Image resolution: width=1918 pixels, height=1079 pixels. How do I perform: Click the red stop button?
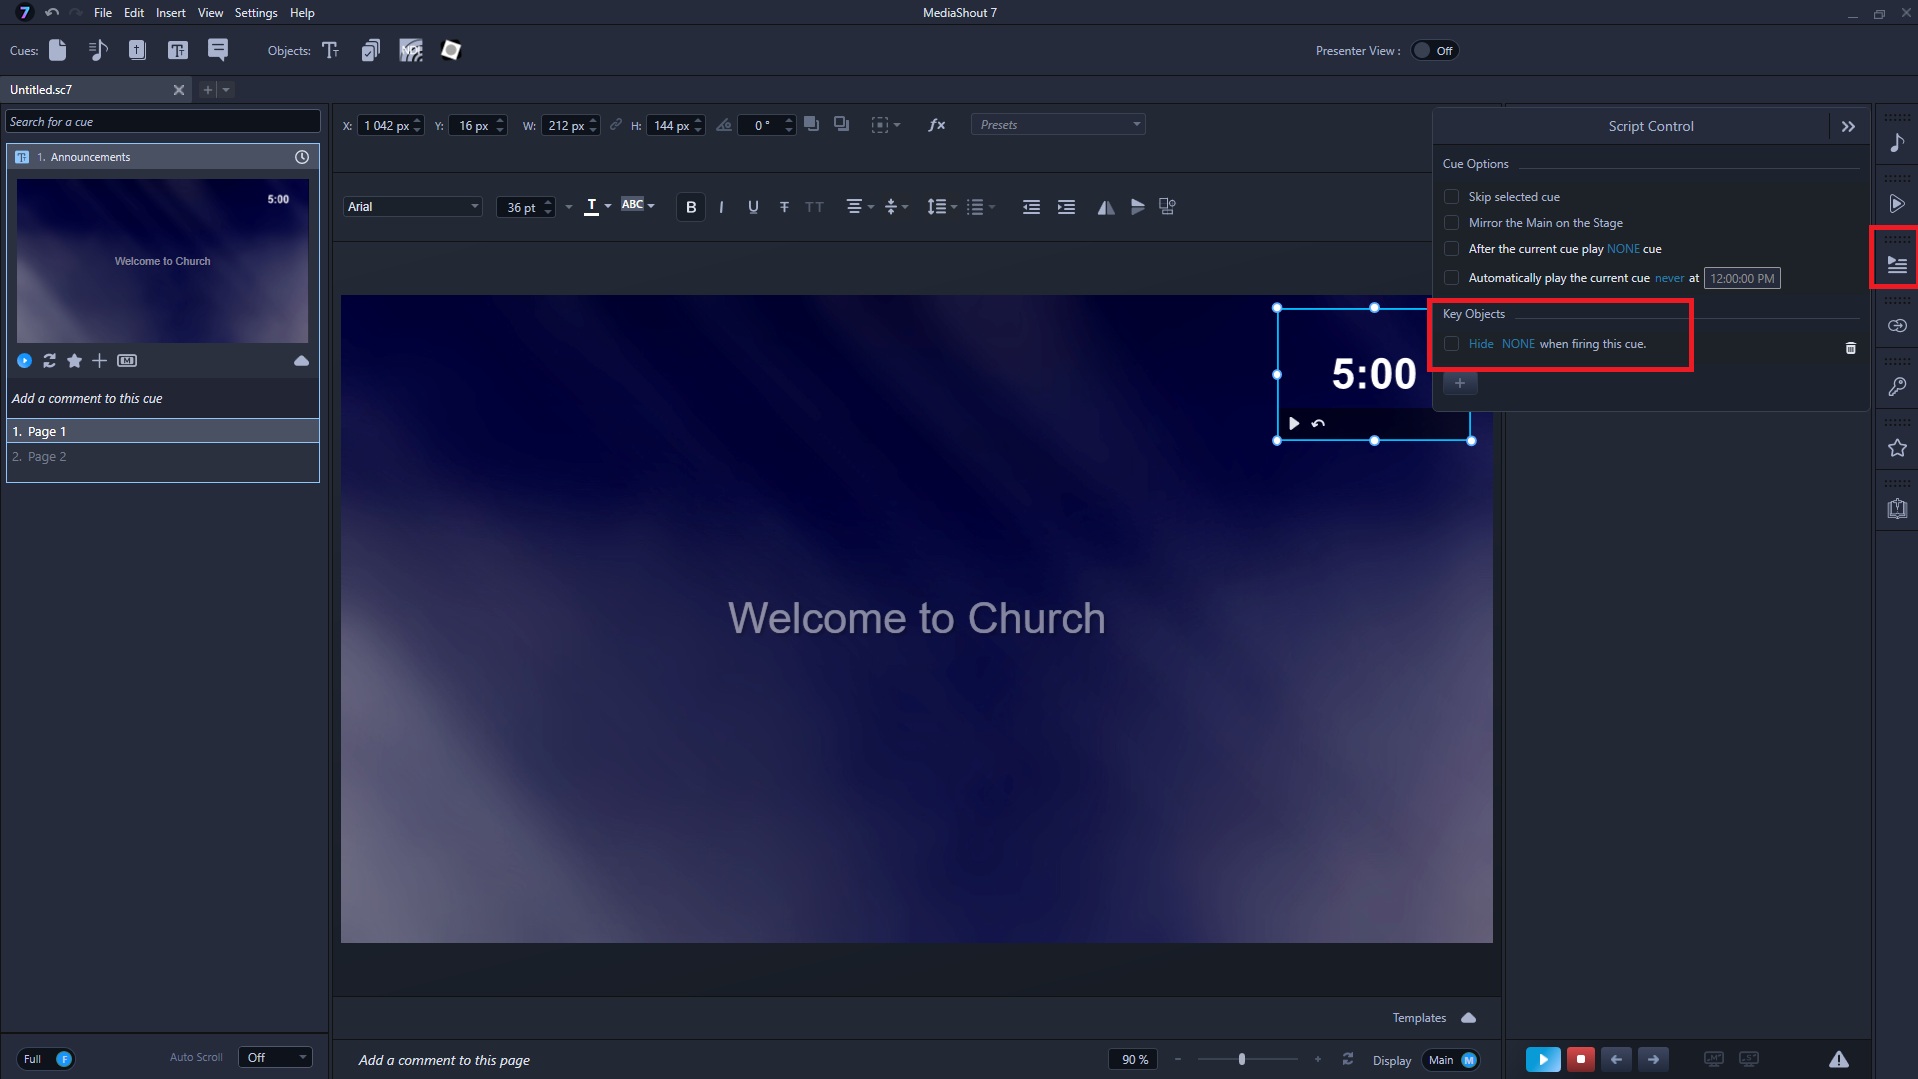[1580, 1059]
